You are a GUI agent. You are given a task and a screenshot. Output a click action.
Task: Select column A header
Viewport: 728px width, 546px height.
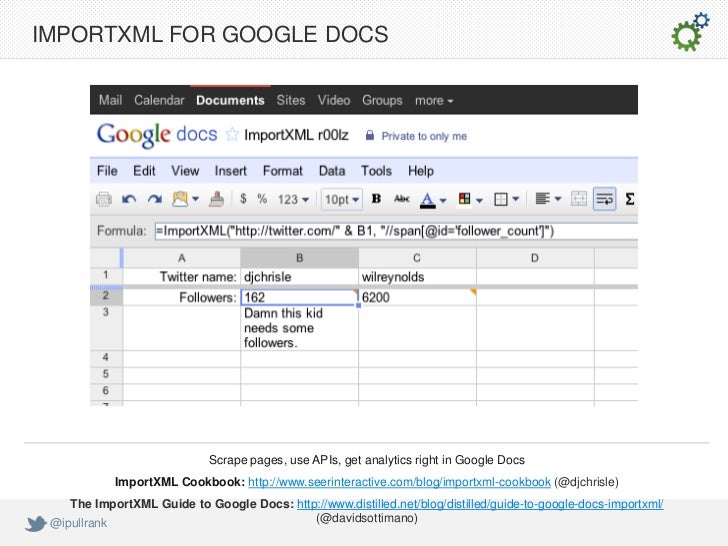[182, 258]
